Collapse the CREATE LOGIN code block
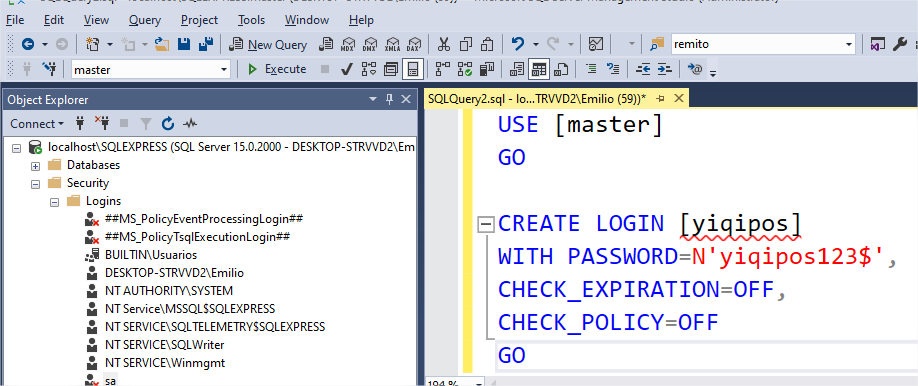This screenshot has height=386, width=918. click(x=485, y=224)
